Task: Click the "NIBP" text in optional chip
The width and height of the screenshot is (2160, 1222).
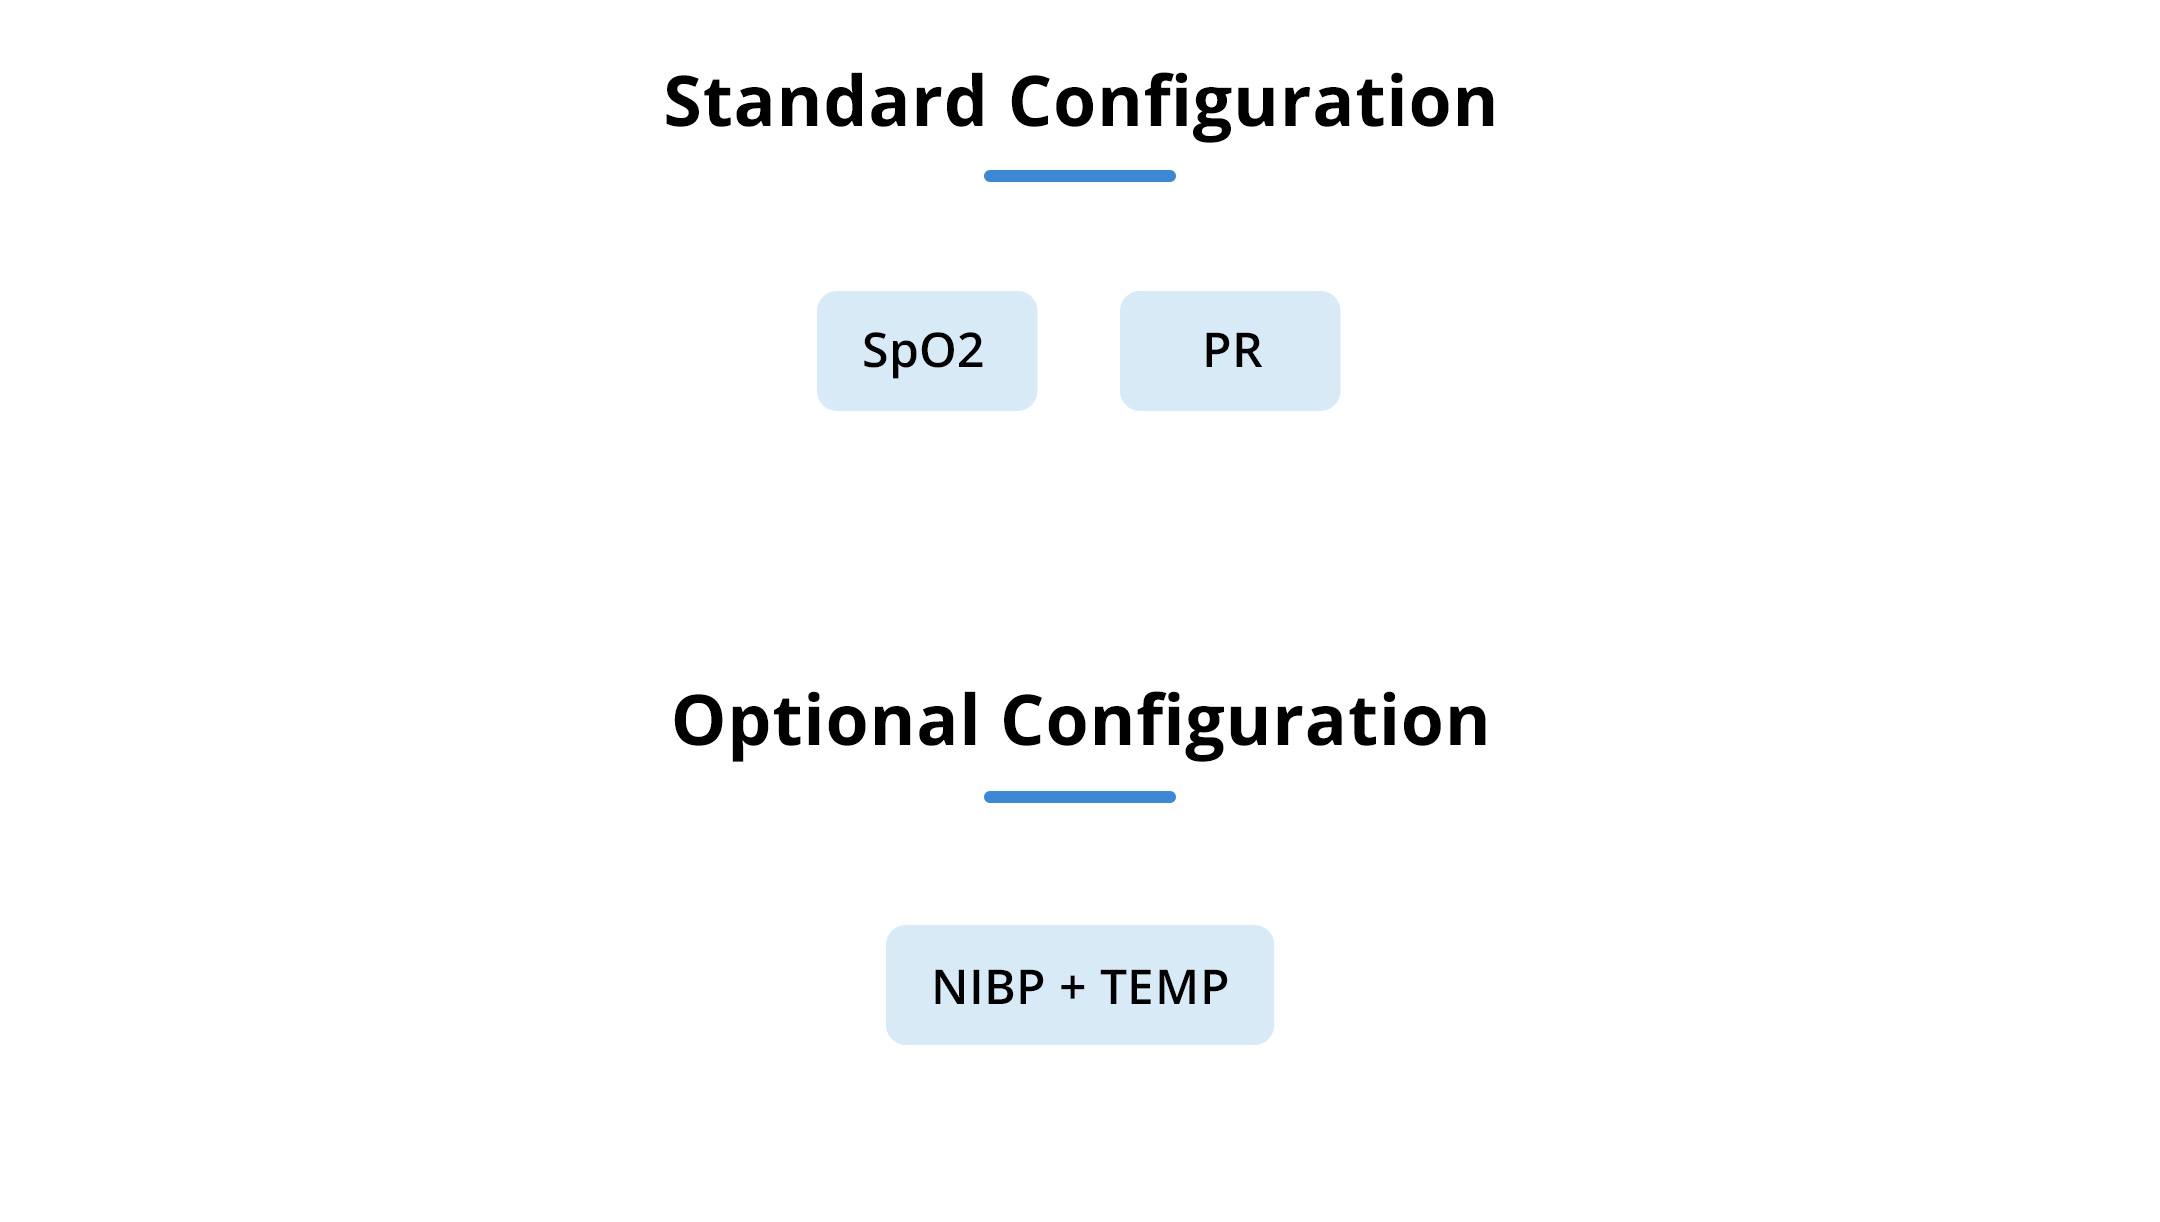Action: coord(988,987)
